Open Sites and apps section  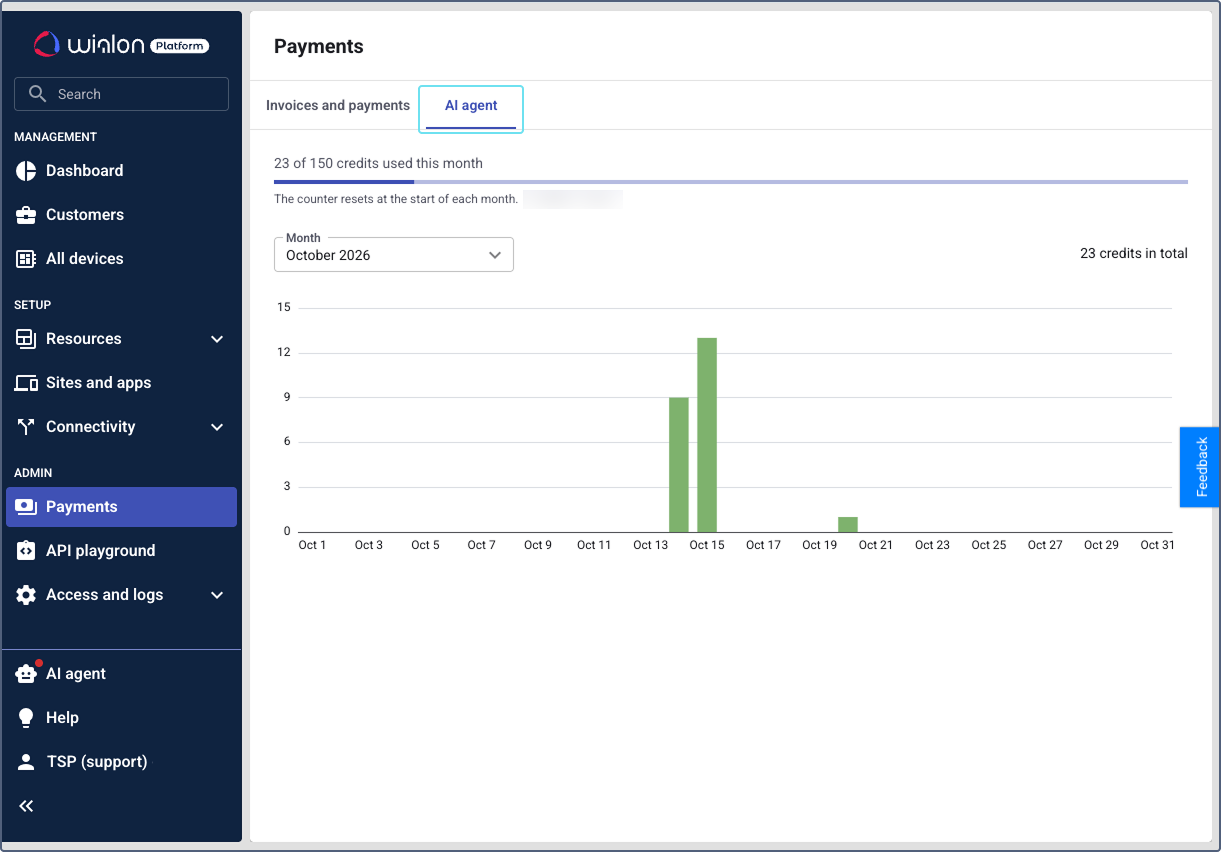coord(121,383)
